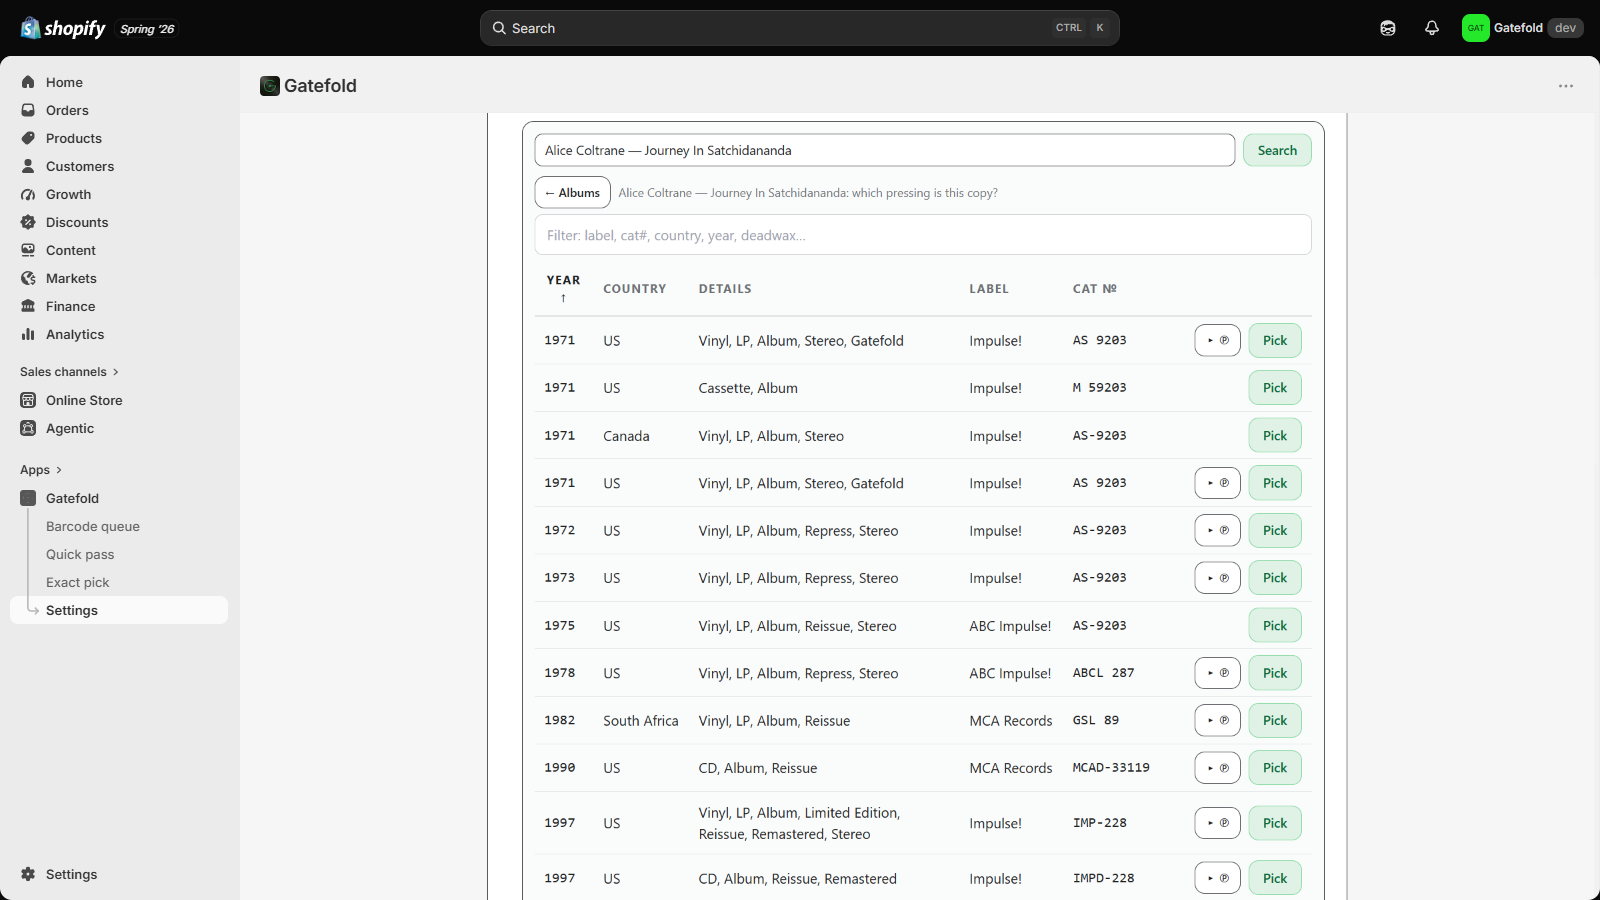This screenshot has width=1600, height=900.
Task: Click the "GSL 89" catalog number
Action: coord(1096,721)
